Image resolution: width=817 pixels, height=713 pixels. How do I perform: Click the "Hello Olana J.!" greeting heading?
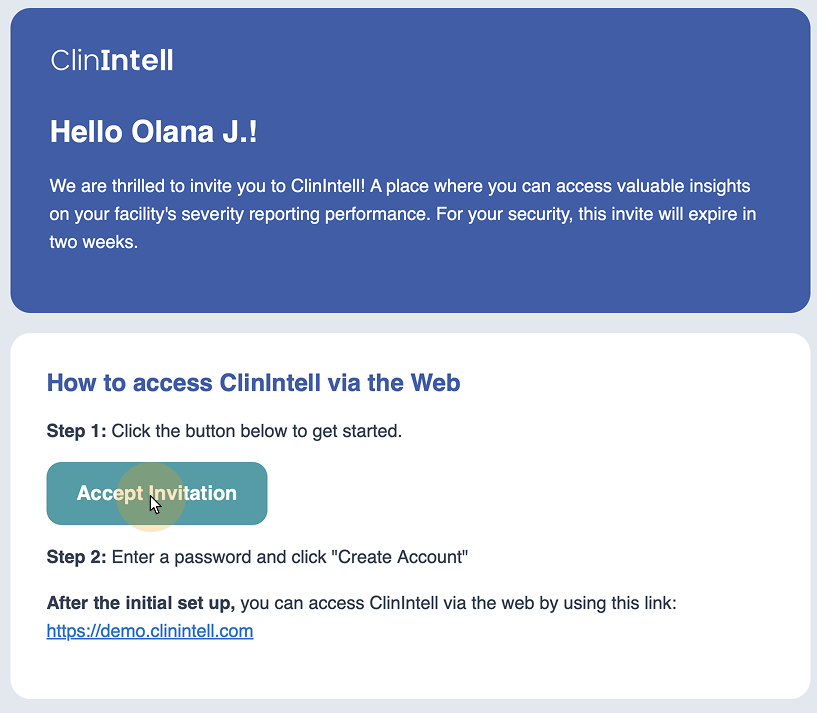153,131
